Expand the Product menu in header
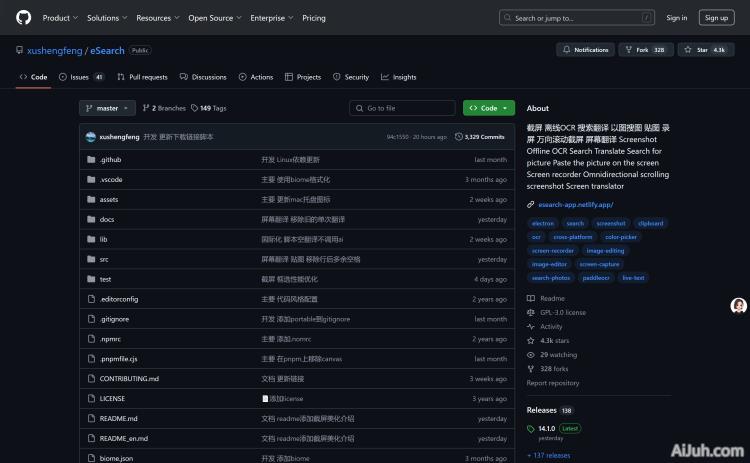Screen dimensions: 750x463 click(59, 17)
